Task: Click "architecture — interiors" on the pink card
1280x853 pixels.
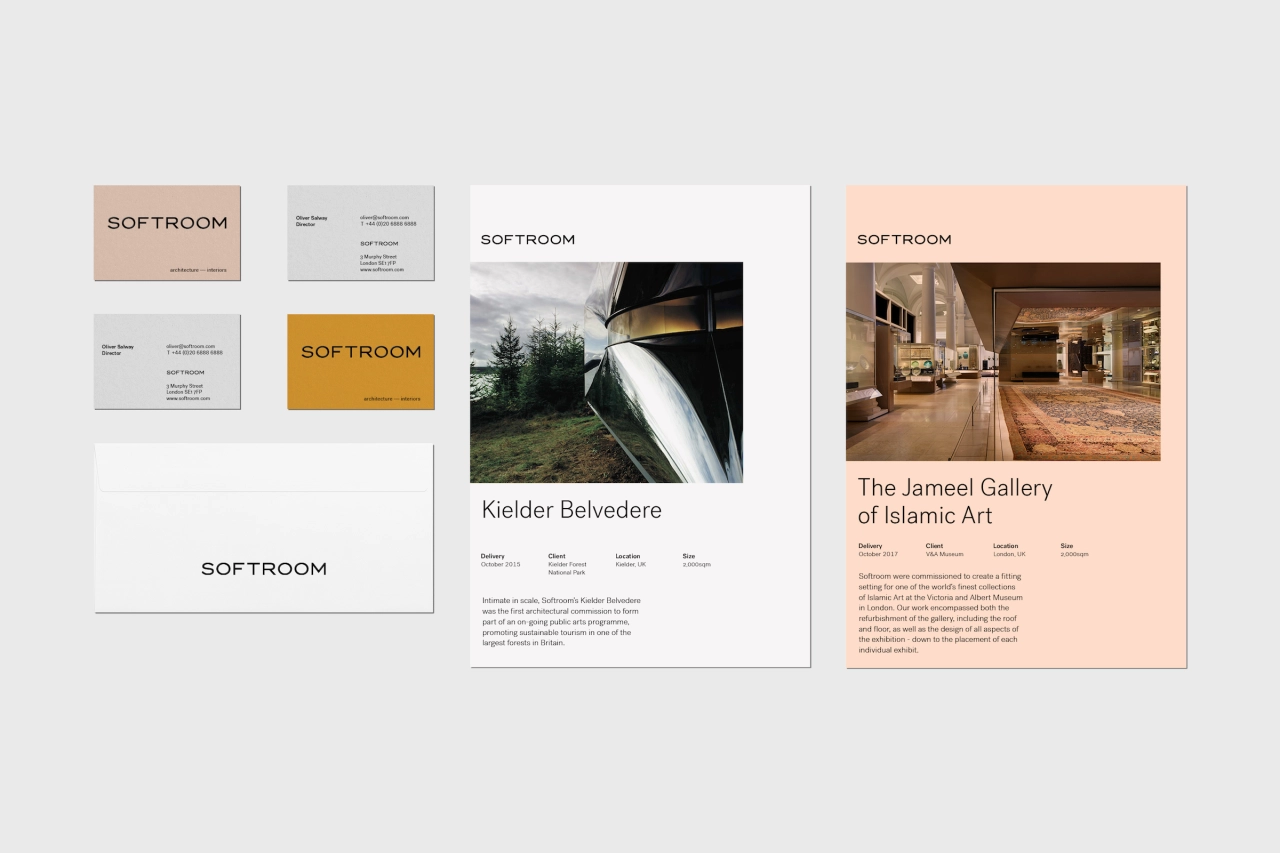Action: [198, 270]
